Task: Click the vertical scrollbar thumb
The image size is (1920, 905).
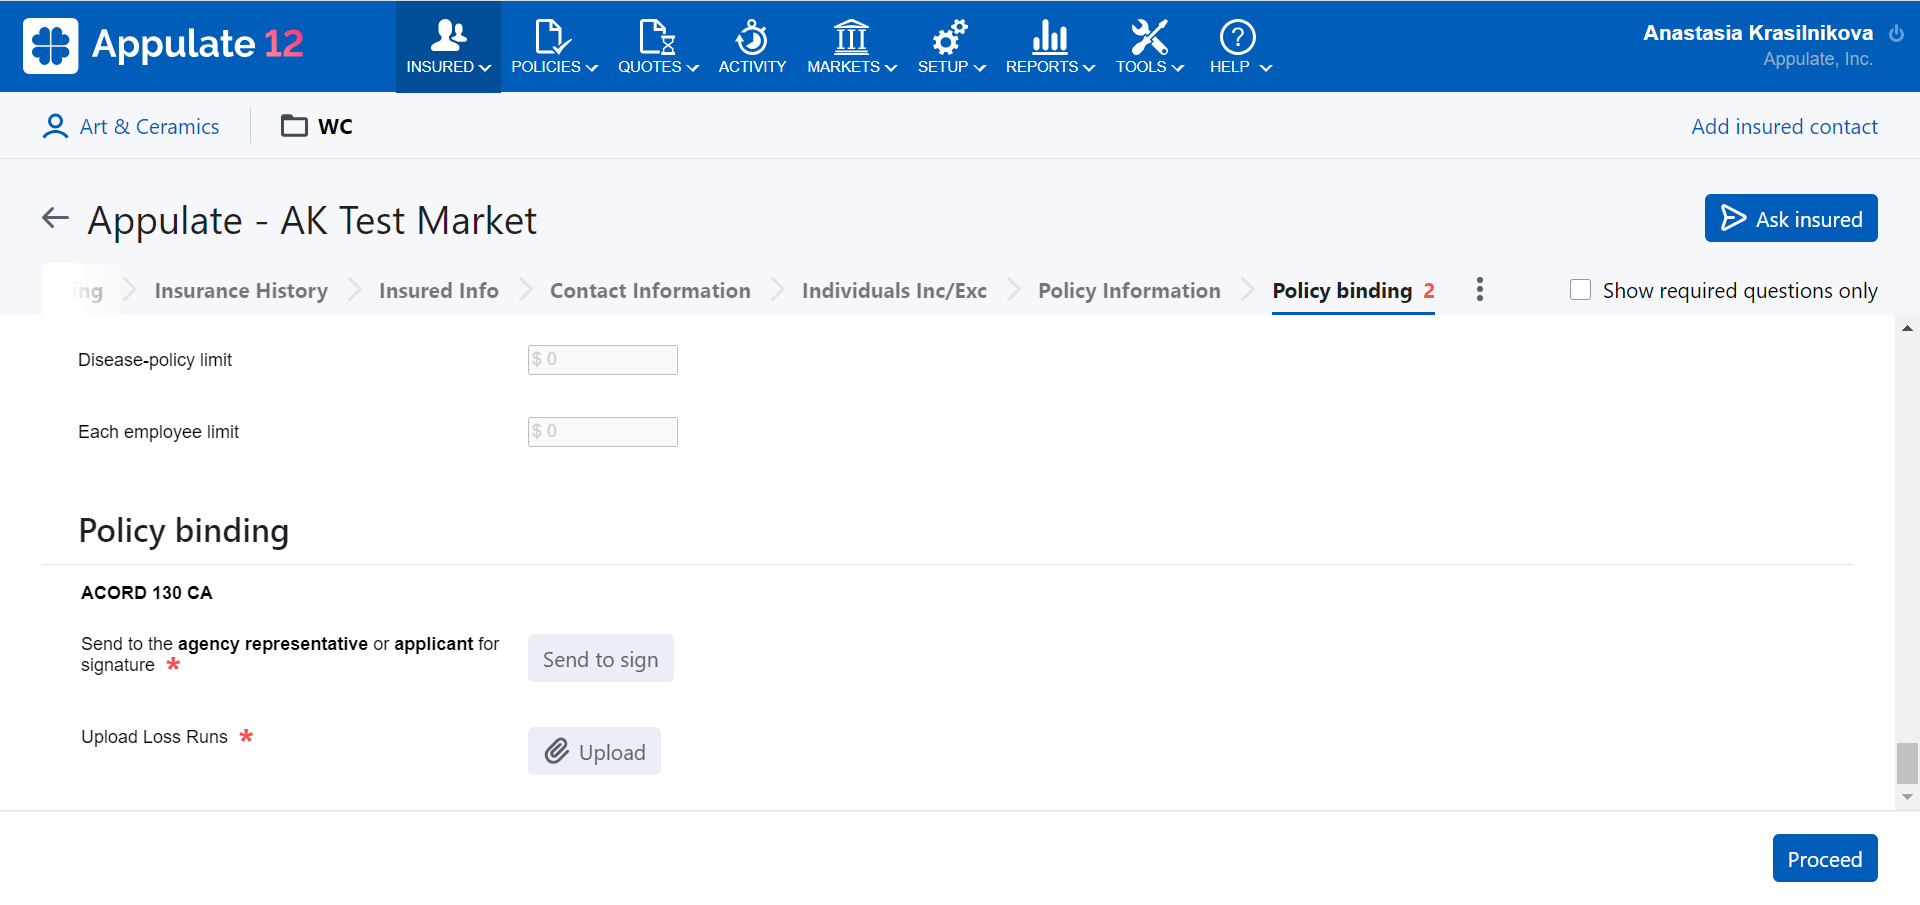Action: coord(1907,764)
